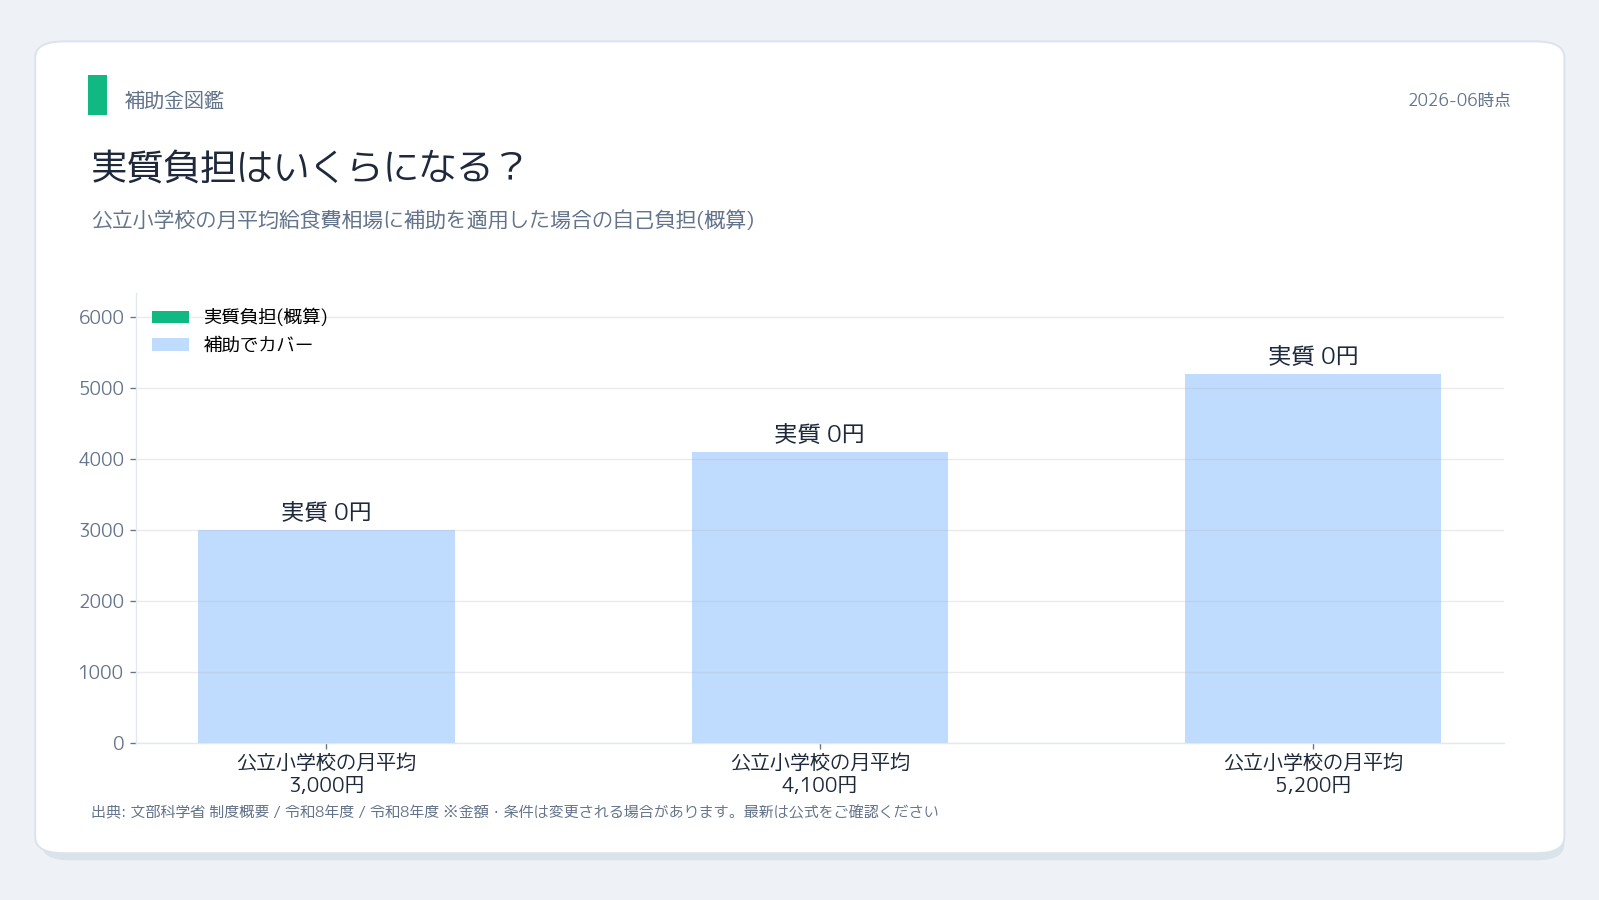Screen dimensions: 1599x900
Task: Click the 実質 0円 label above the 5,200円 bar
Action: pos(1313,356)
